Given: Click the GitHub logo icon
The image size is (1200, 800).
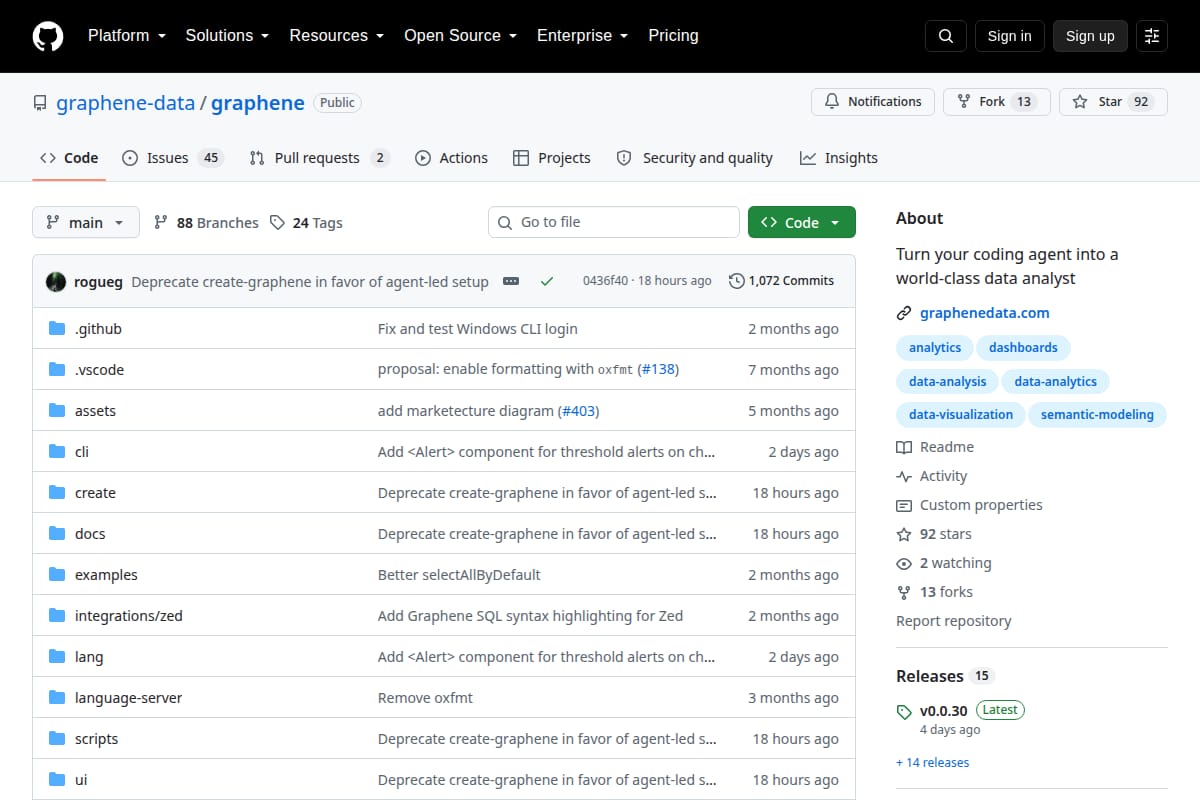Looking at the screenshot, I should tap(48, 36).
